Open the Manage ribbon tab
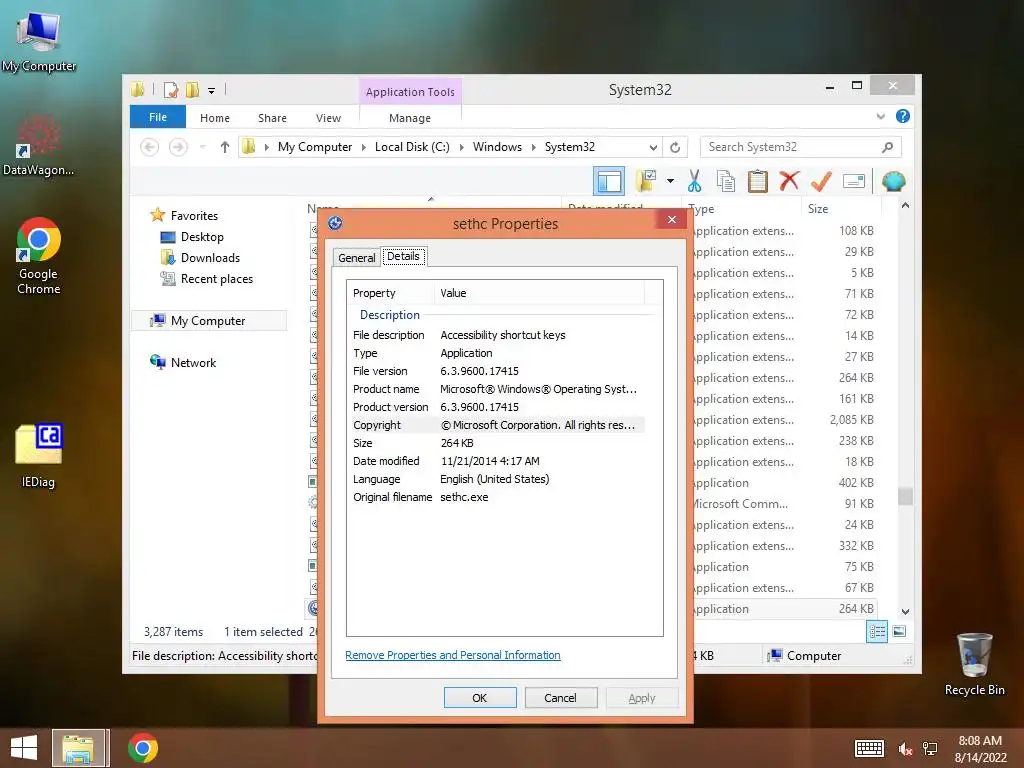The image size is (1024, 768). click(x=409, y=118)
